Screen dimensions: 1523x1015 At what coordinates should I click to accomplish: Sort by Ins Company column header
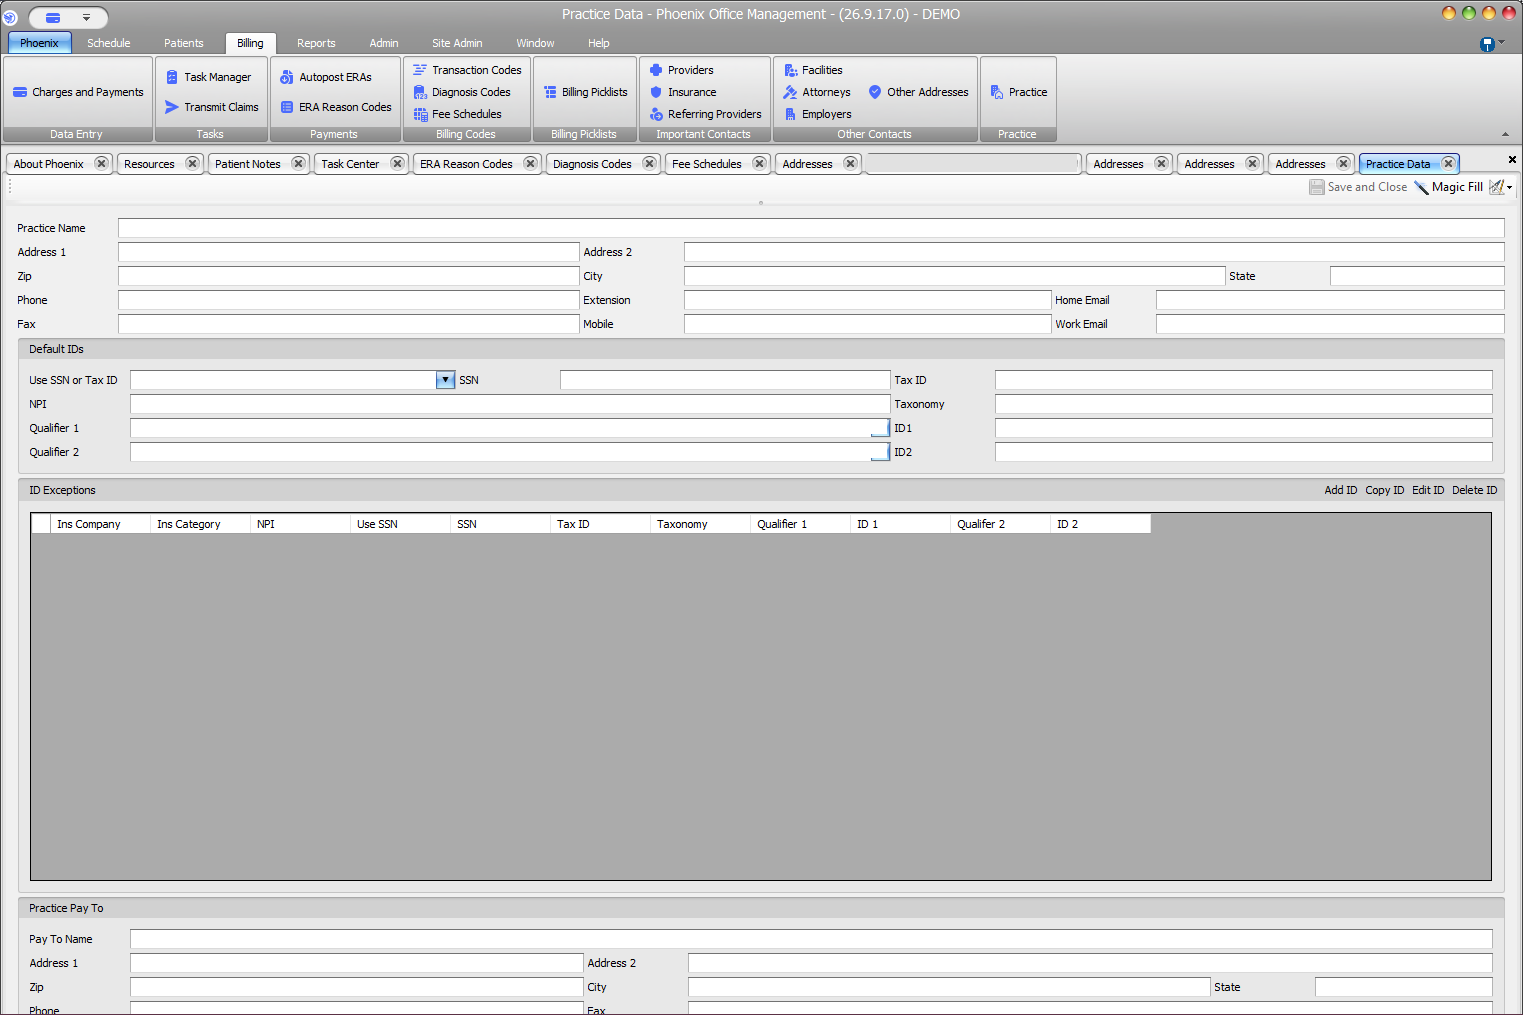click(100, 524)
